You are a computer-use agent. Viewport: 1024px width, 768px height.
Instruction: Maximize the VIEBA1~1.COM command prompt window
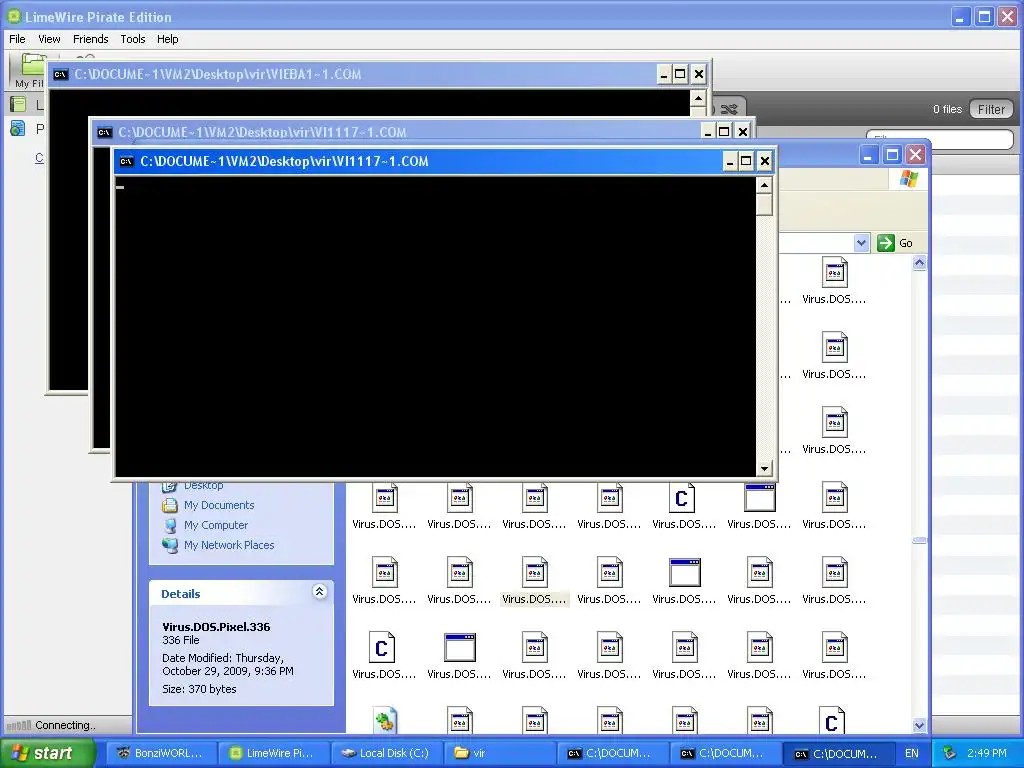(x=680, y=74)
